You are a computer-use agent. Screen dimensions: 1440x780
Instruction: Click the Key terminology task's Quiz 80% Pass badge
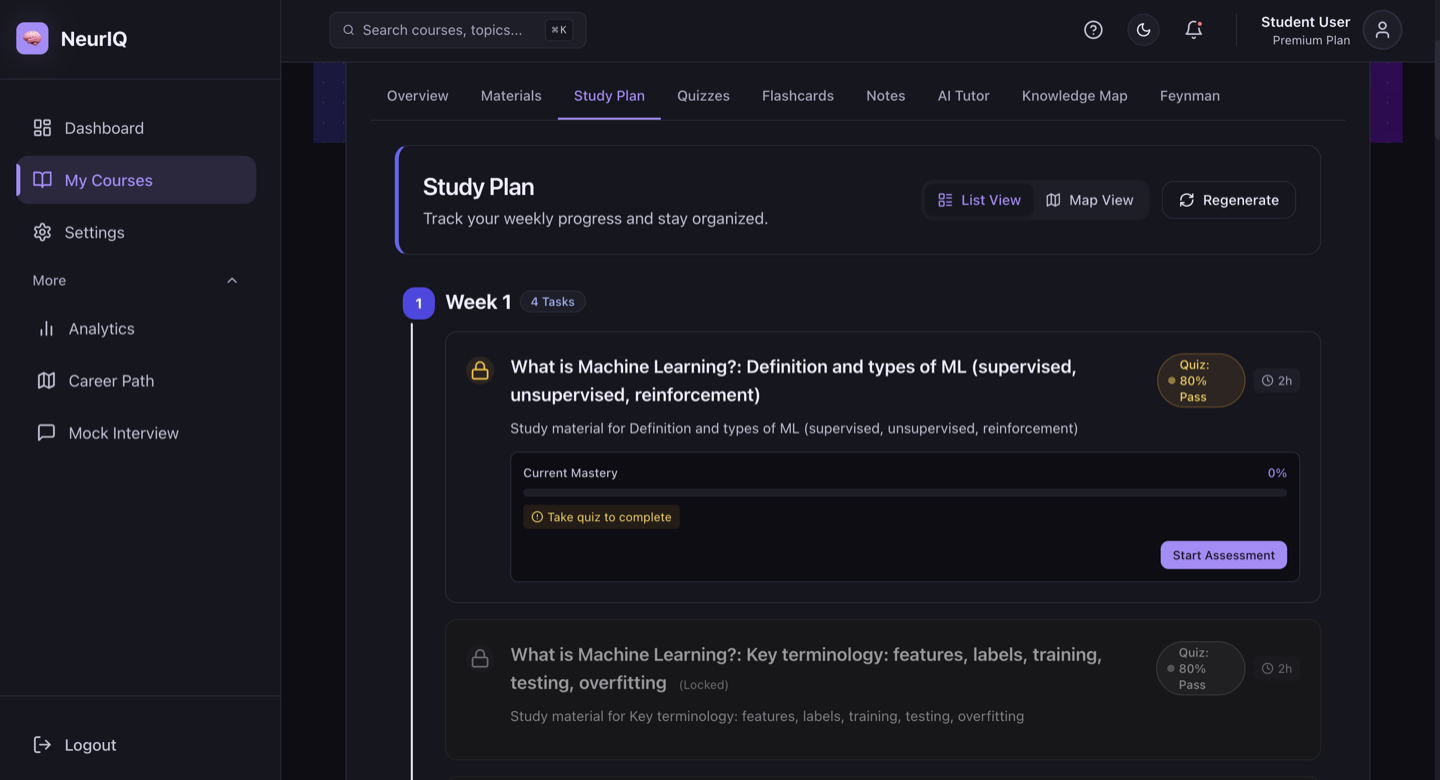tap(1201, 668)
